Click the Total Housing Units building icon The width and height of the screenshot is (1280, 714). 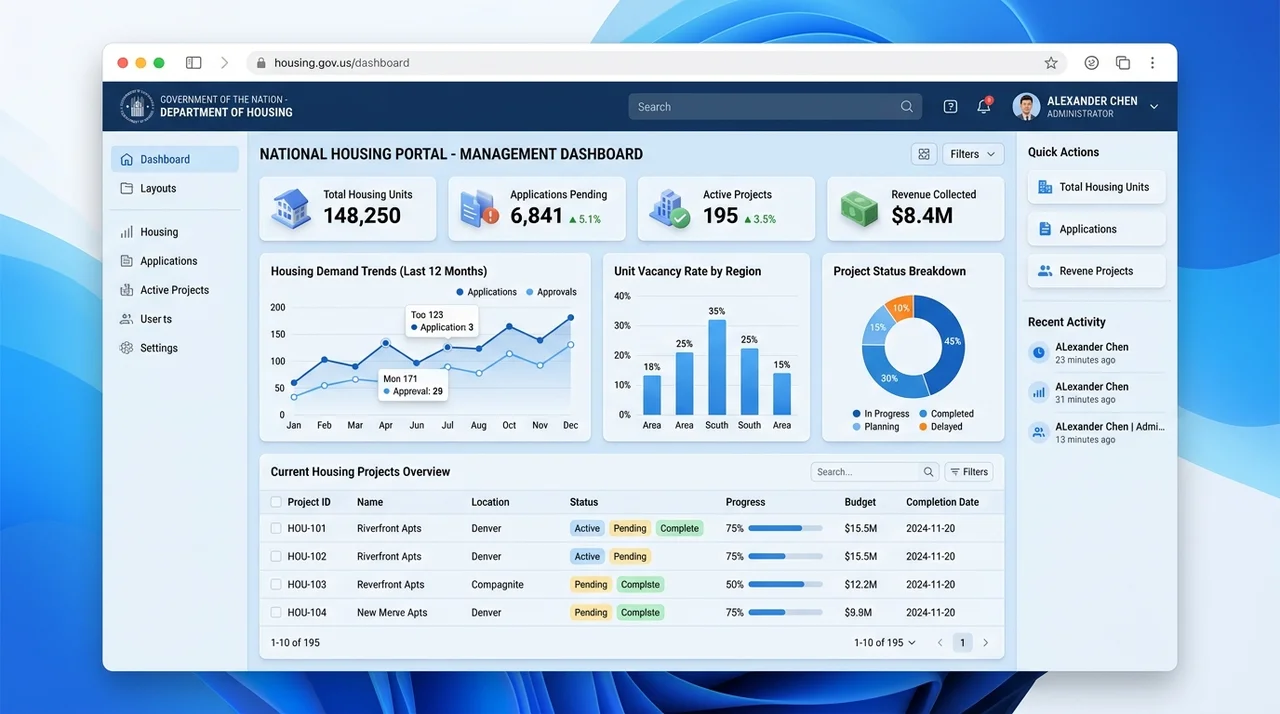click(291, 208)
